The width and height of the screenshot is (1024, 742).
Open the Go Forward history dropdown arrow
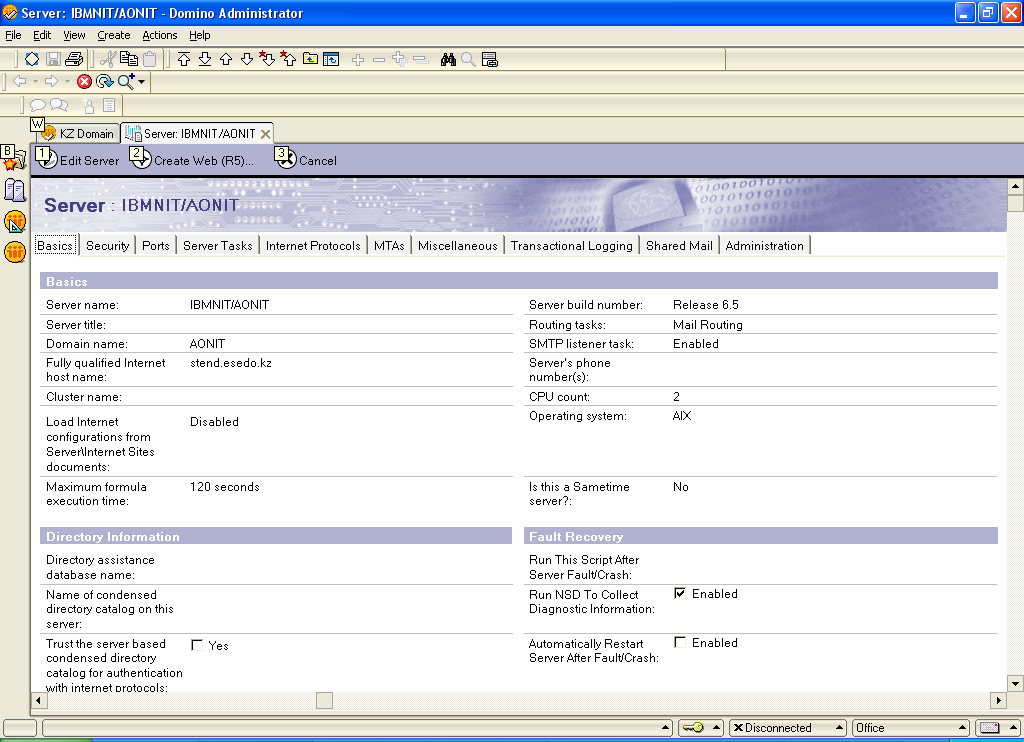point(67,82)
